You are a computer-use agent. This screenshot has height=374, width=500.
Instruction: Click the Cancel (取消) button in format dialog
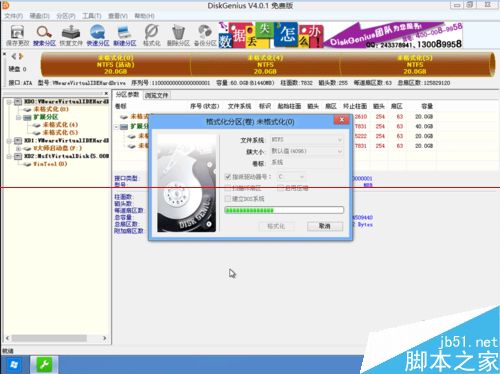325,226
